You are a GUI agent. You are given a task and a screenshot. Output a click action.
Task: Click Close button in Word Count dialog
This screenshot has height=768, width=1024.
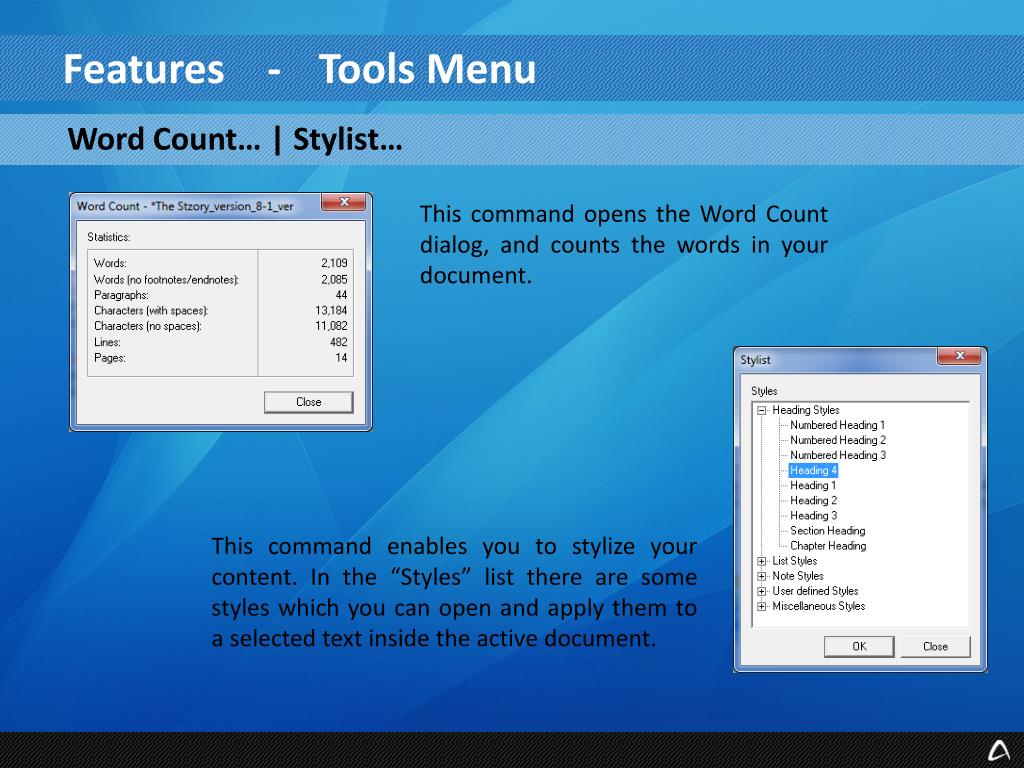coord(308,402)
